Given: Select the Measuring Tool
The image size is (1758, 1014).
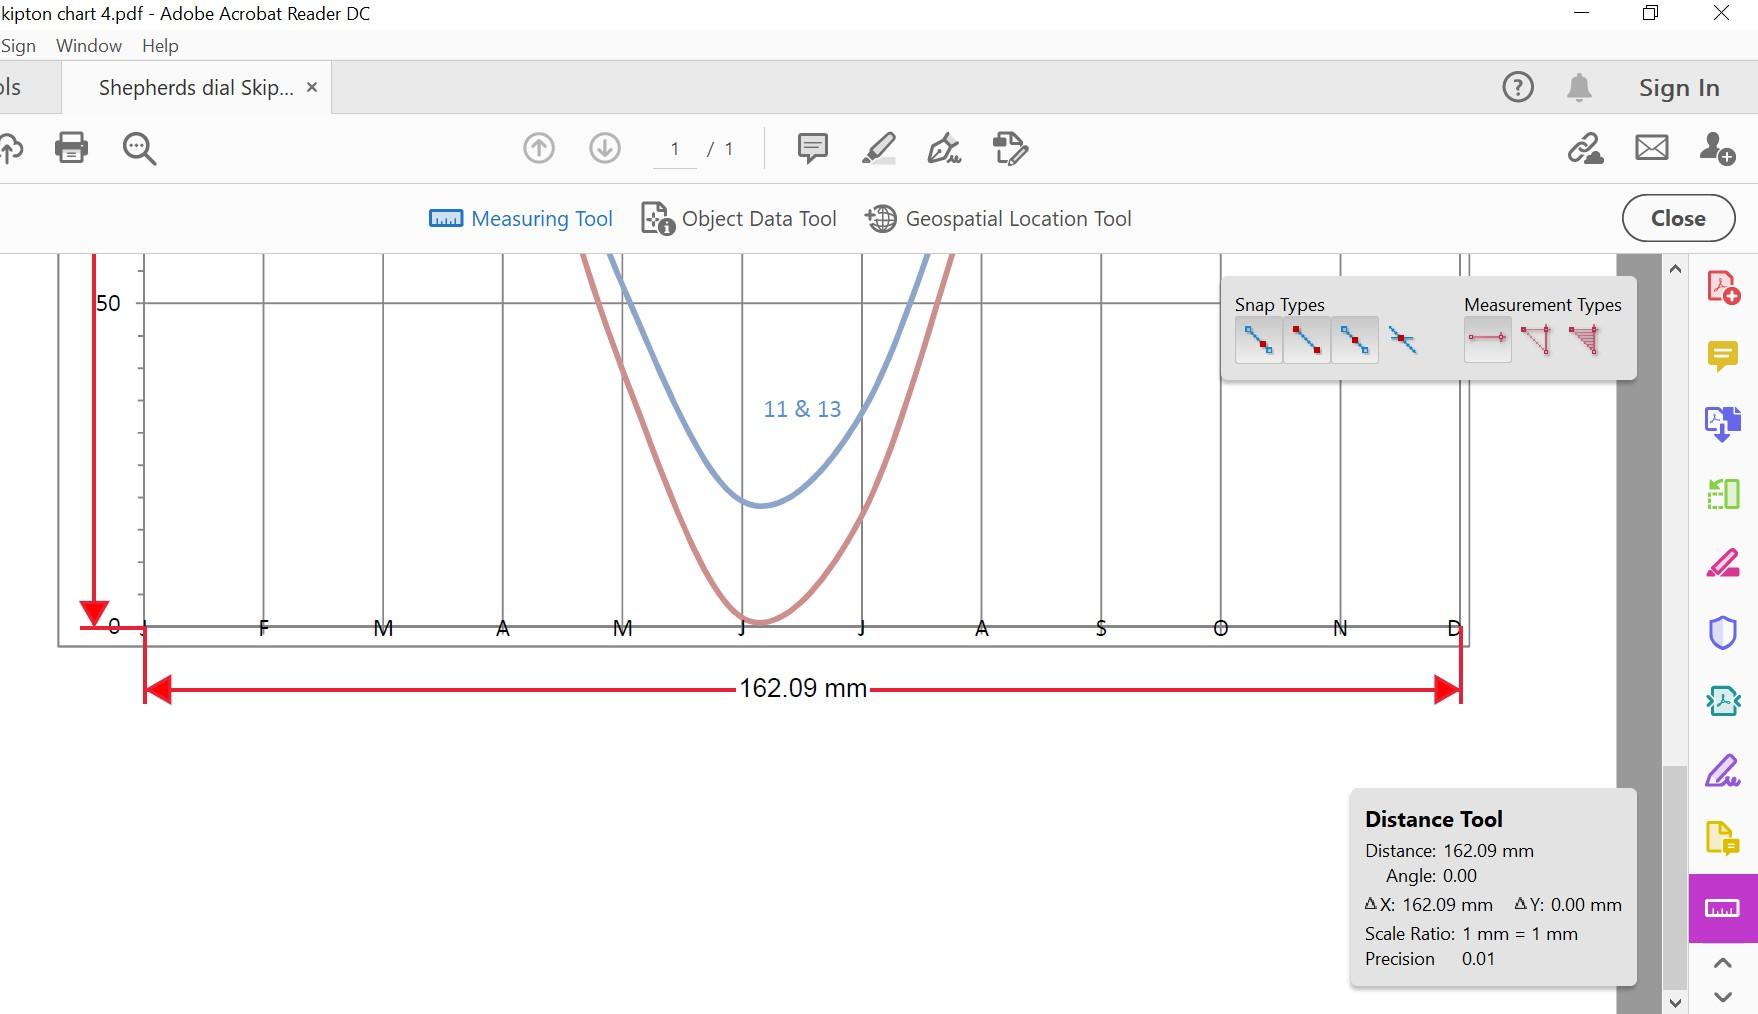Looking at the screenshot, I should (x=520, y=219).
